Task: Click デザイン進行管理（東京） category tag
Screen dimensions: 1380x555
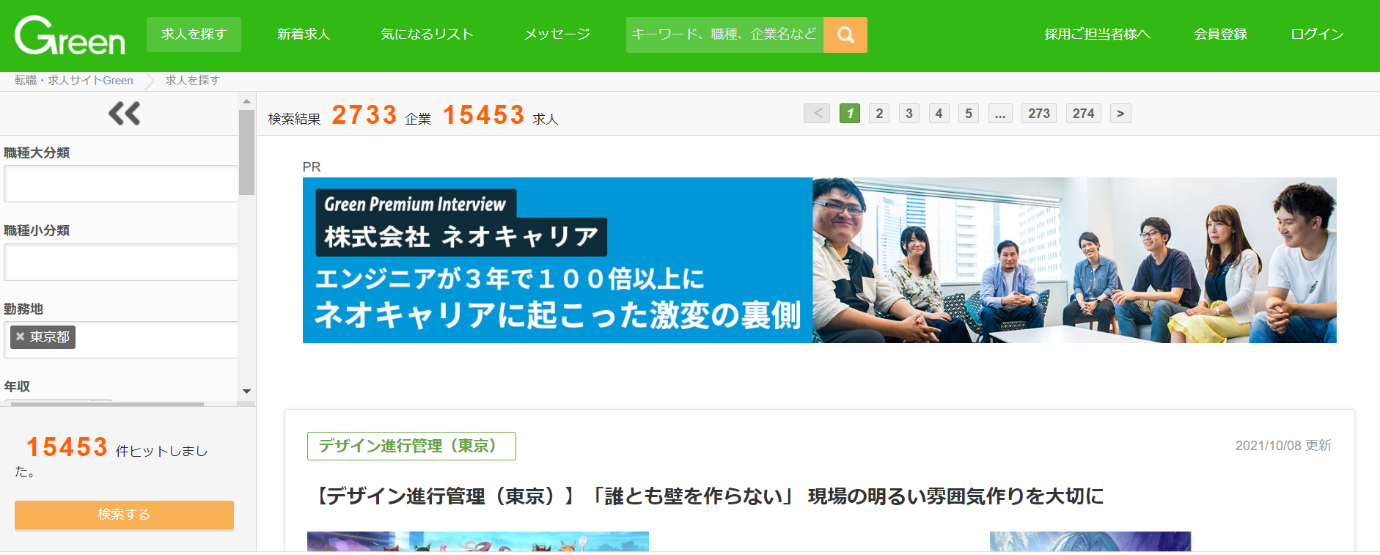Action: 411,446
